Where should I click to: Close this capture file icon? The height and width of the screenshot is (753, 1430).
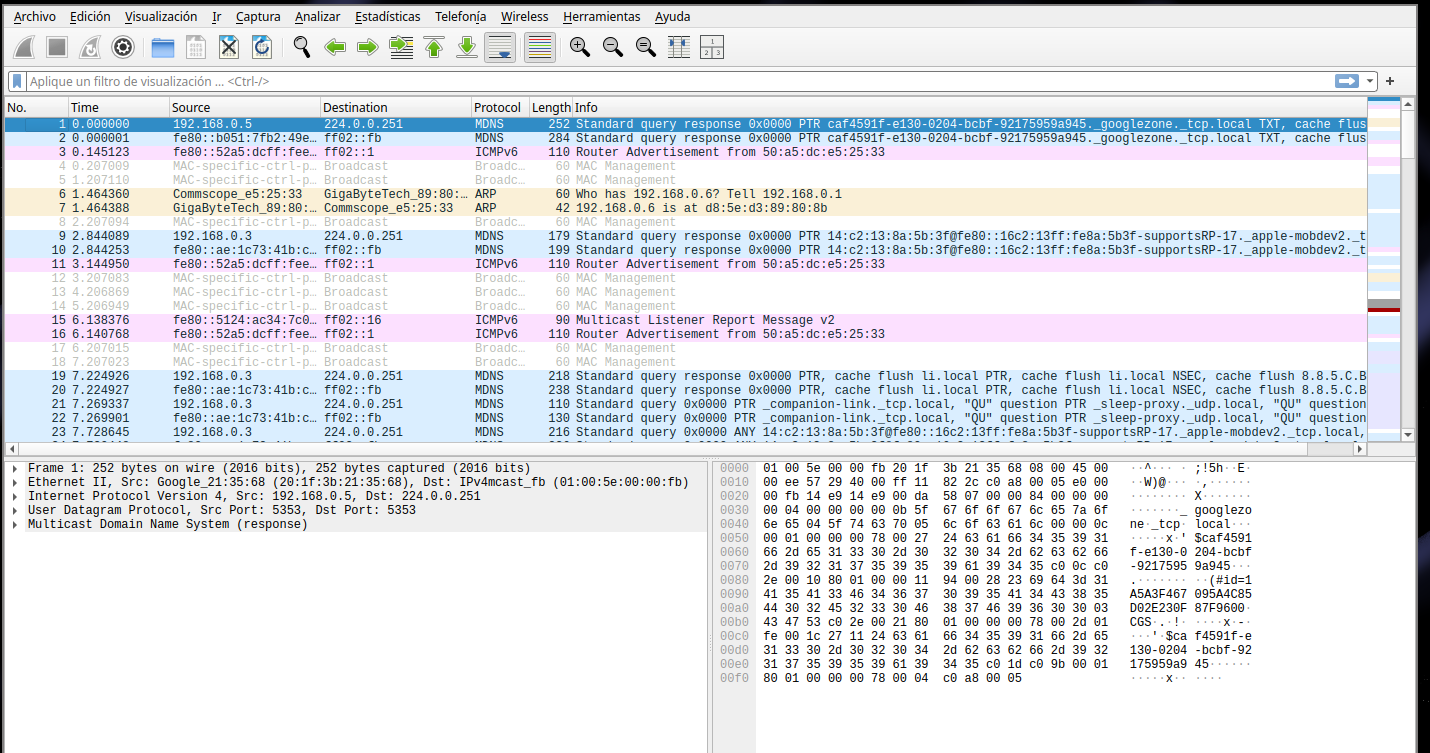point(229,47)
